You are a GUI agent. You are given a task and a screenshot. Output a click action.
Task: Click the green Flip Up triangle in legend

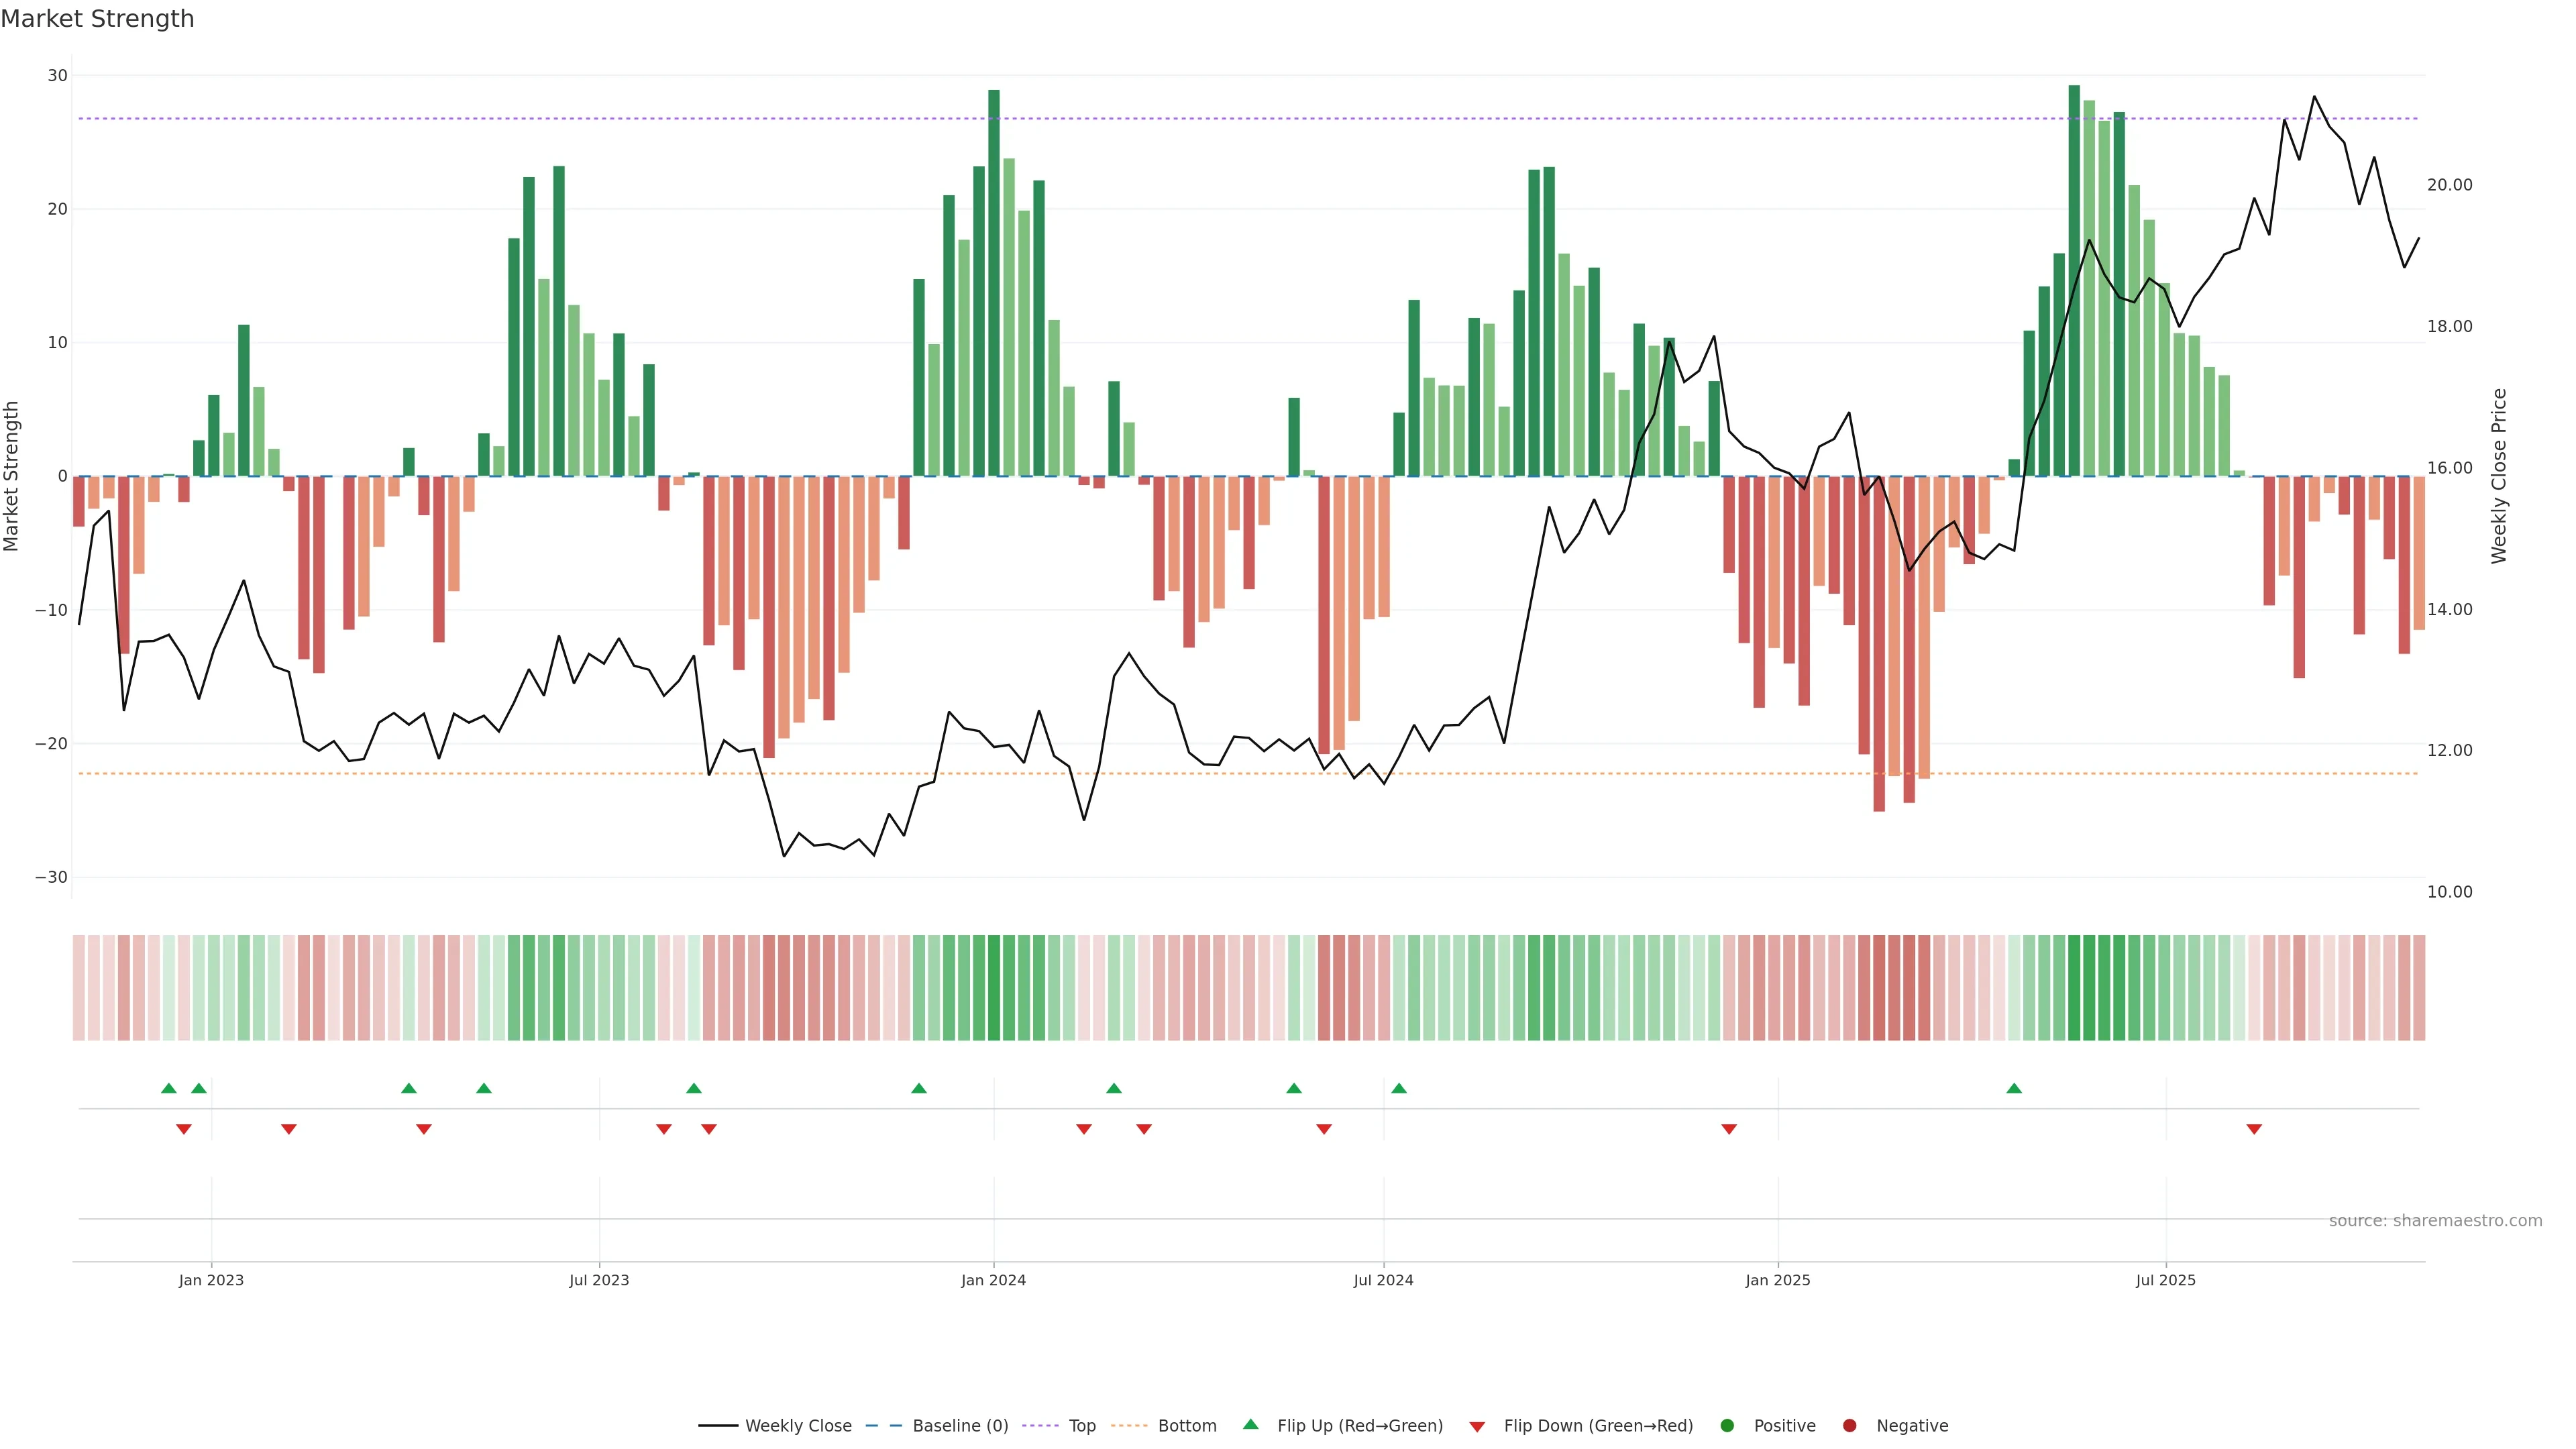click(x=1250, y=1424)
